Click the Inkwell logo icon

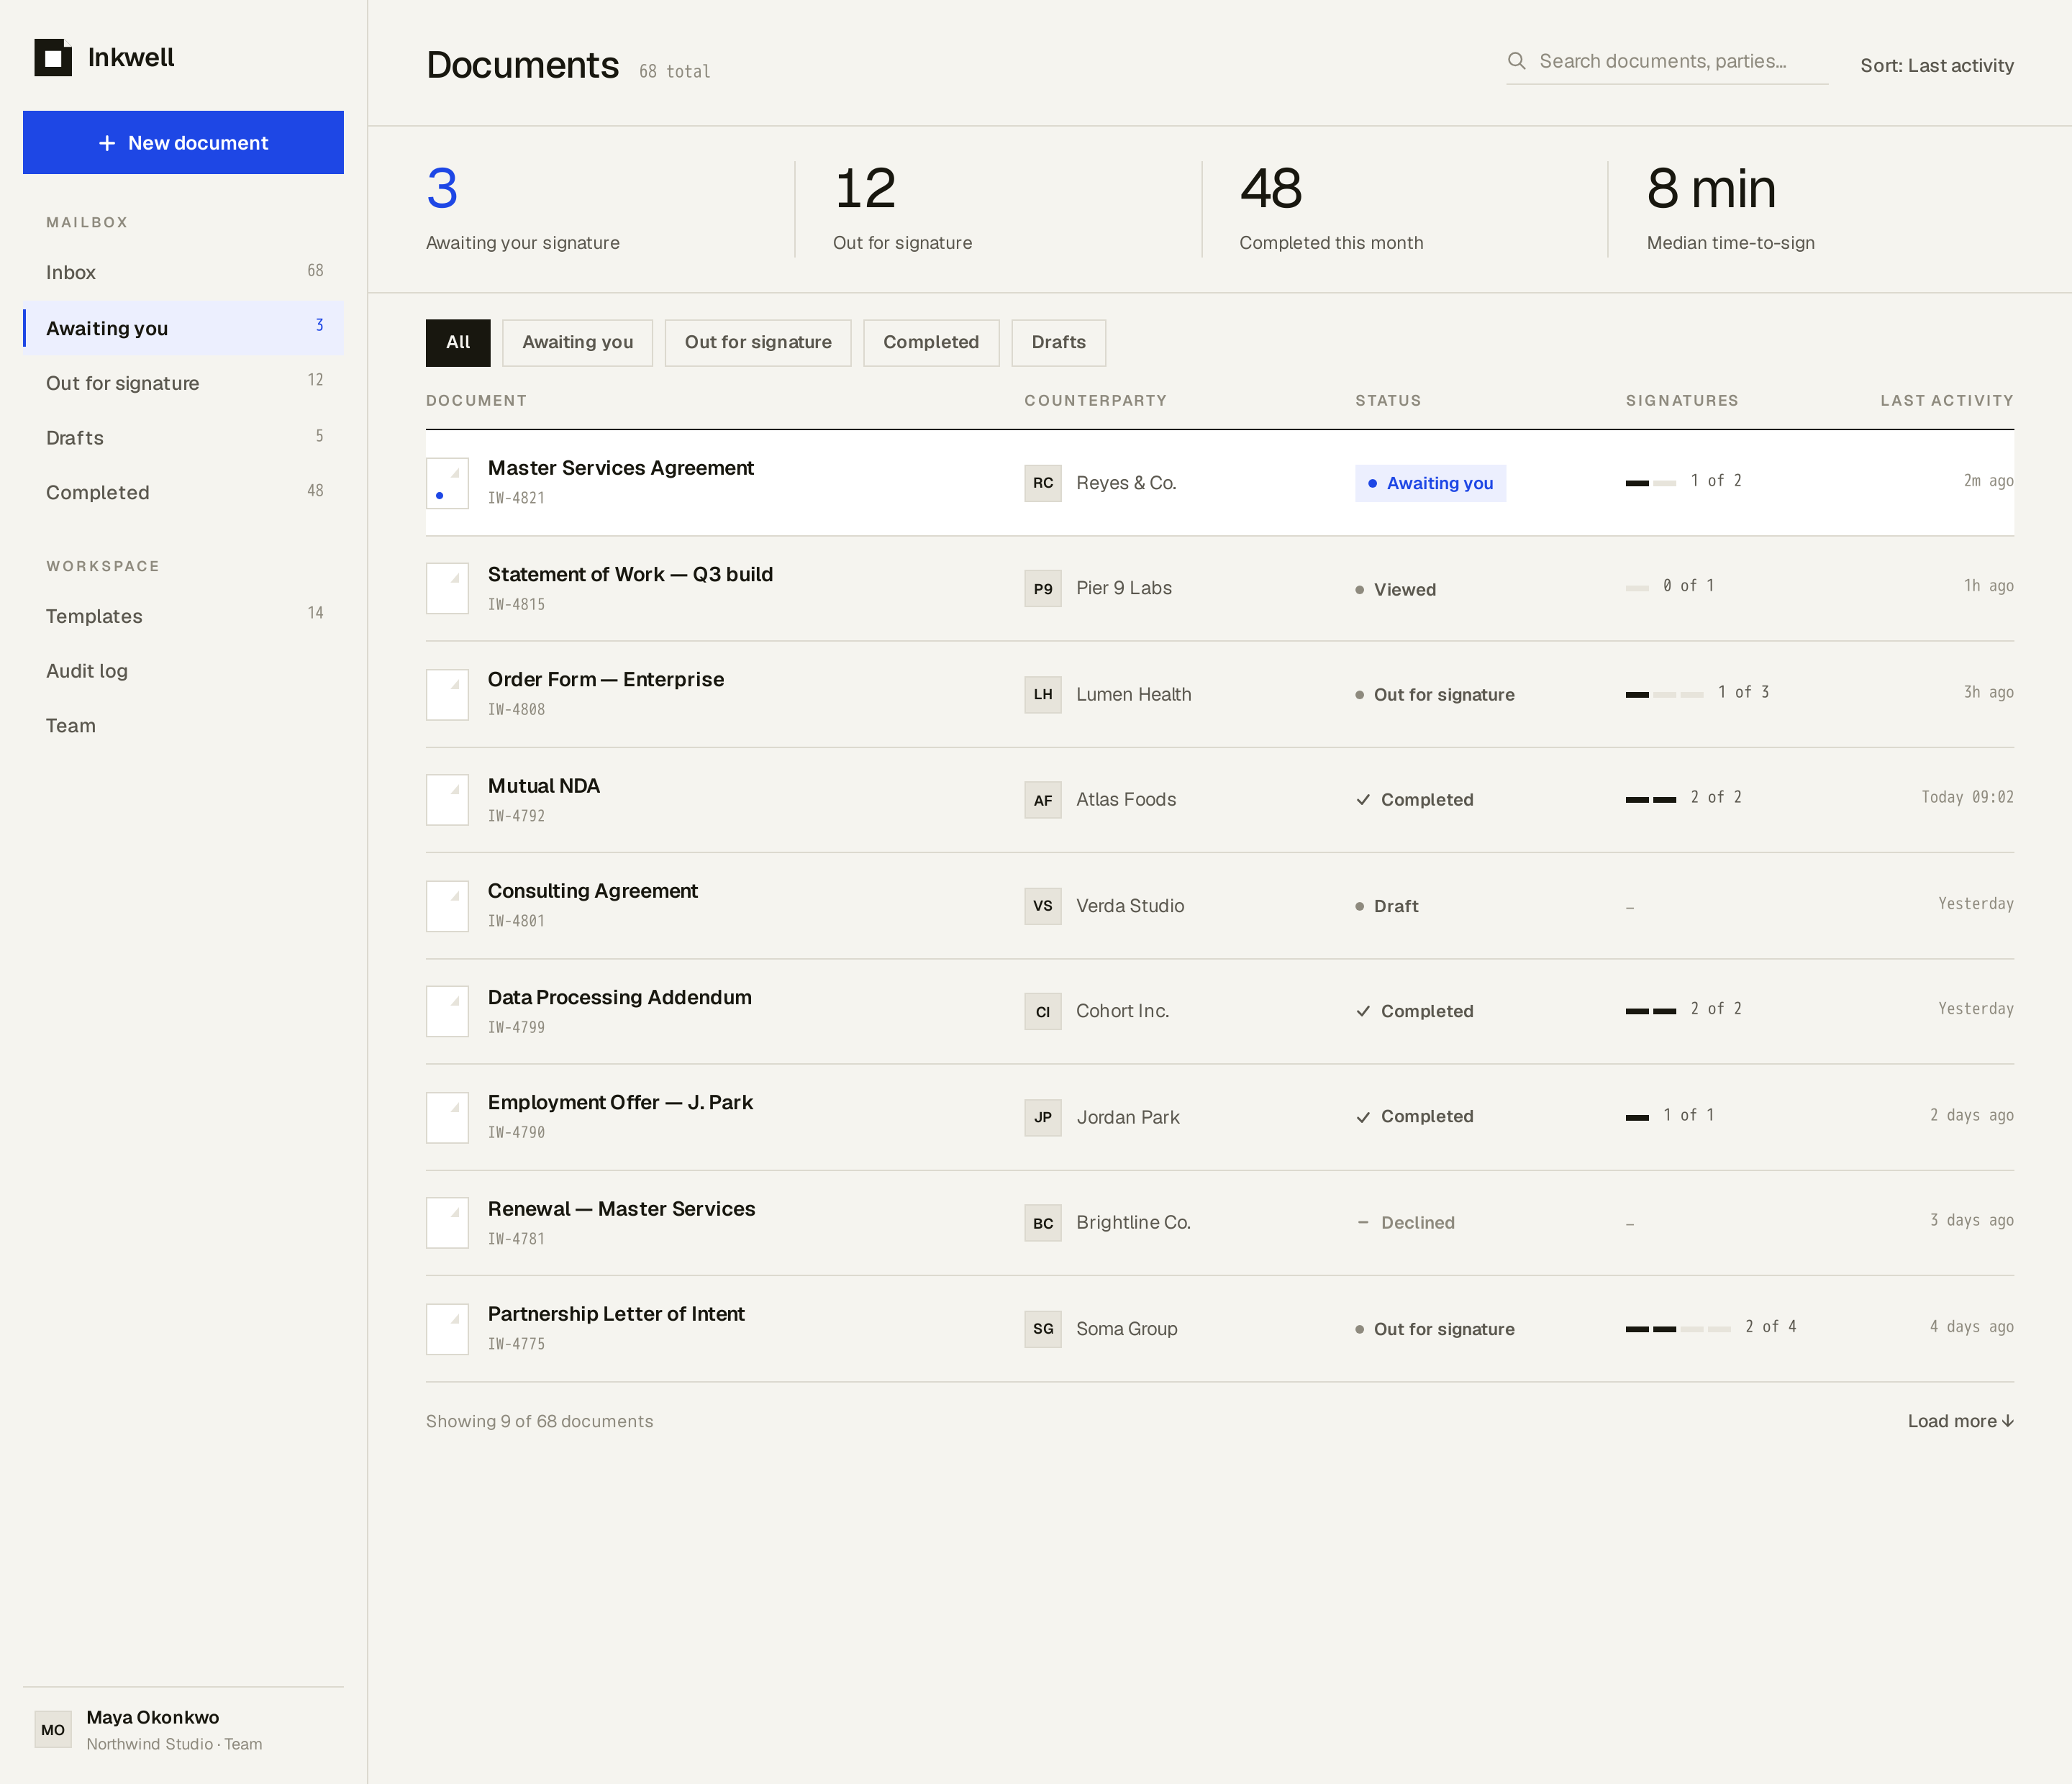tap(53, 58)
